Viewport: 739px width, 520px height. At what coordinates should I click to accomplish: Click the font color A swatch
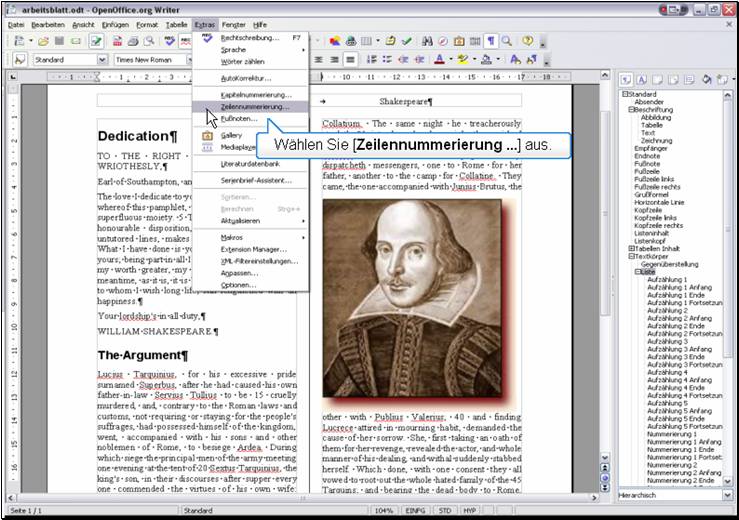click(440, 60)
